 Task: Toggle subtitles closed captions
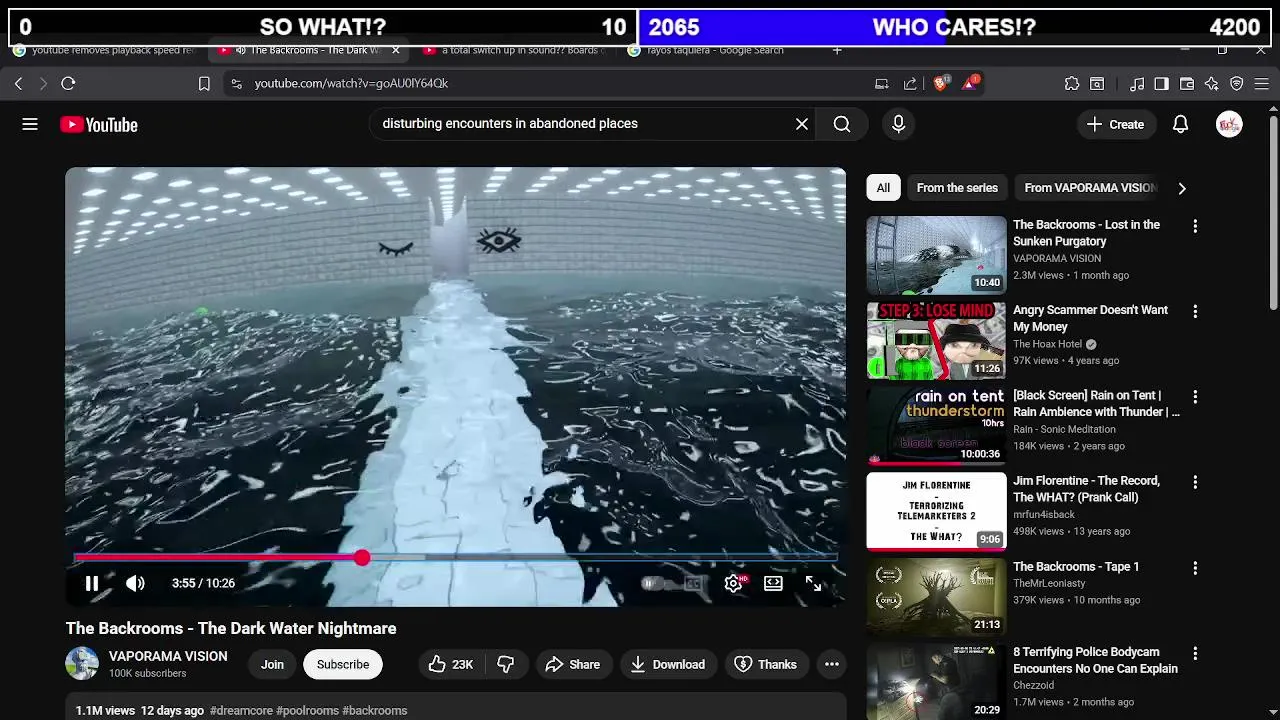[693, 583]
